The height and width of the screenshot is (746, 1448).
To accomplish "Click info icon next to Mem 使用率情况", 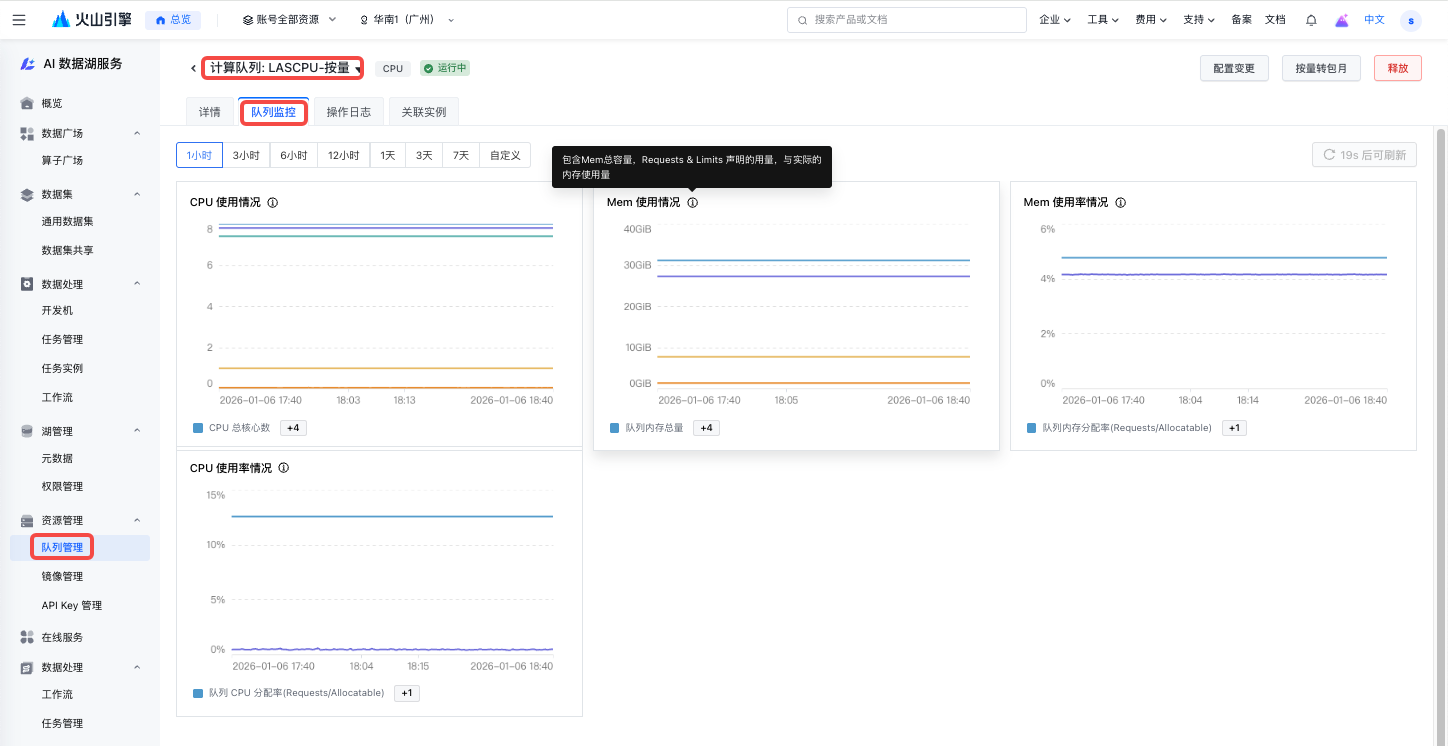I will click(1120, 202).
